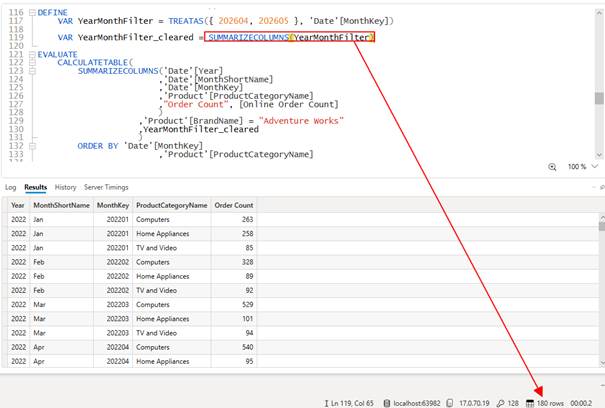Click the MonthKey cell for Apr Computers
Image resolution: width=605 pixels, height=408 pixels.
click(113, 347)
